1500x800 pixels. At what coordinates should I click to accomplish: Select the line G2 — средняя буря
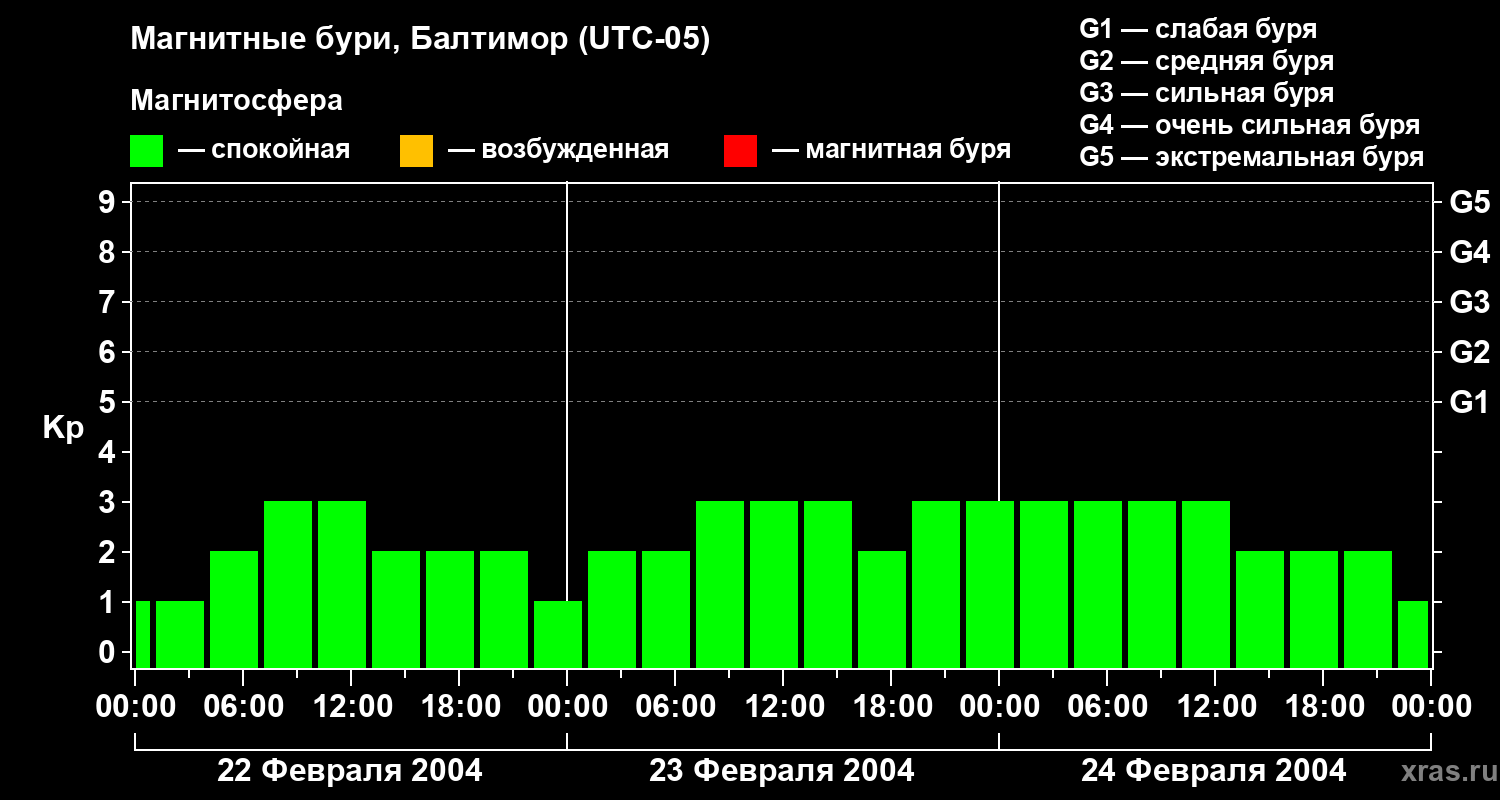tap(1207, 61)
